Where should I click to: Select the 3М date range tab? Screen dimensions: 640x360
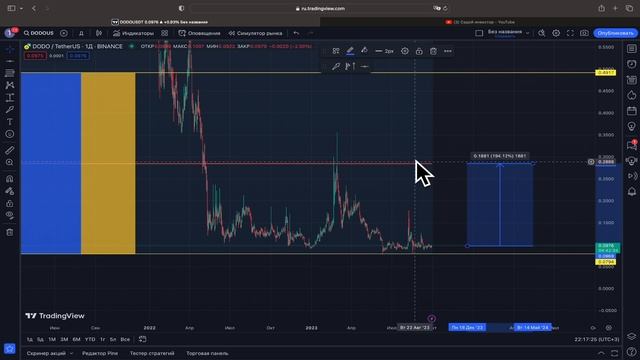[x=64, y=339]
